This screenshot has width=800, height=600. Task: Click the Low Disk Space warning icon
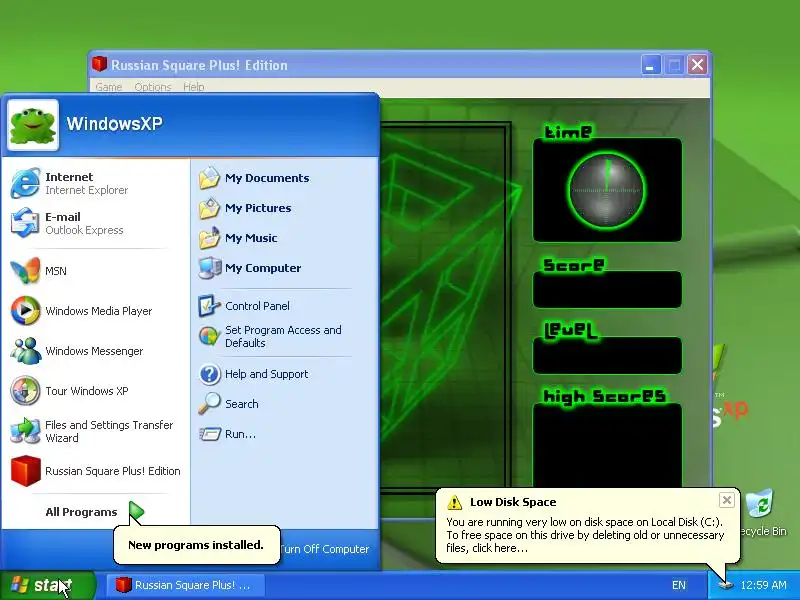pos(454,502)
